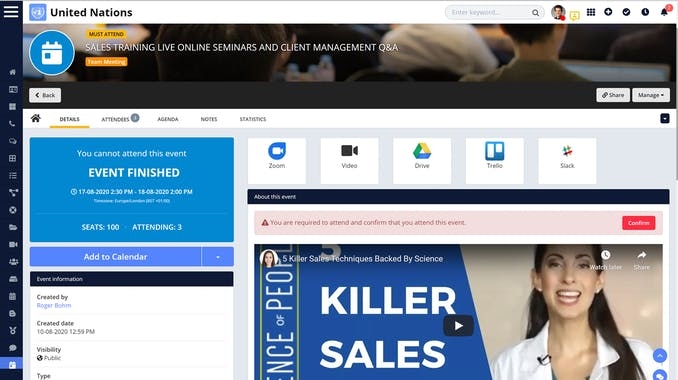Click the United Nations logo icon
This screenshot has width=678, height=380.
(38, 12)
